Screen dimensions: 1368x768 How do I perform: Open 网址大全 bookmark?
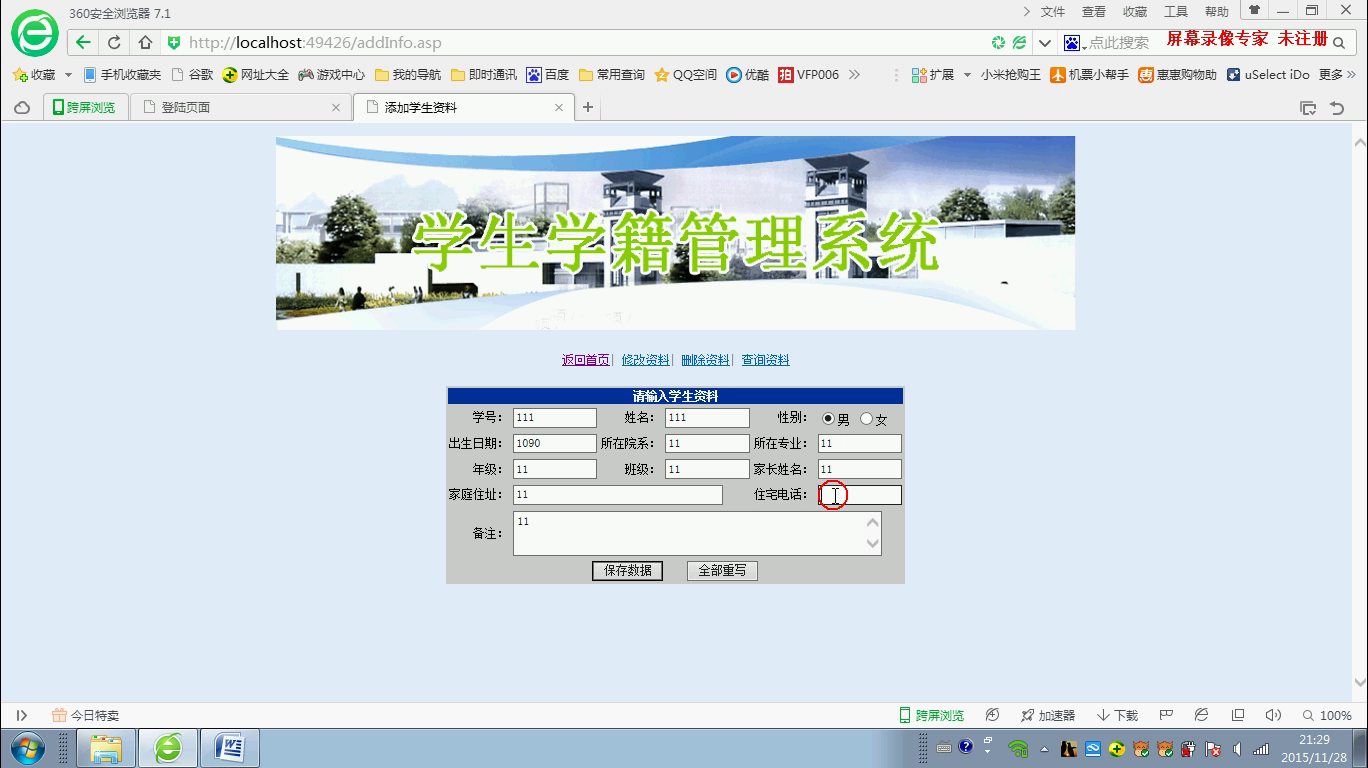pos(256,75)
